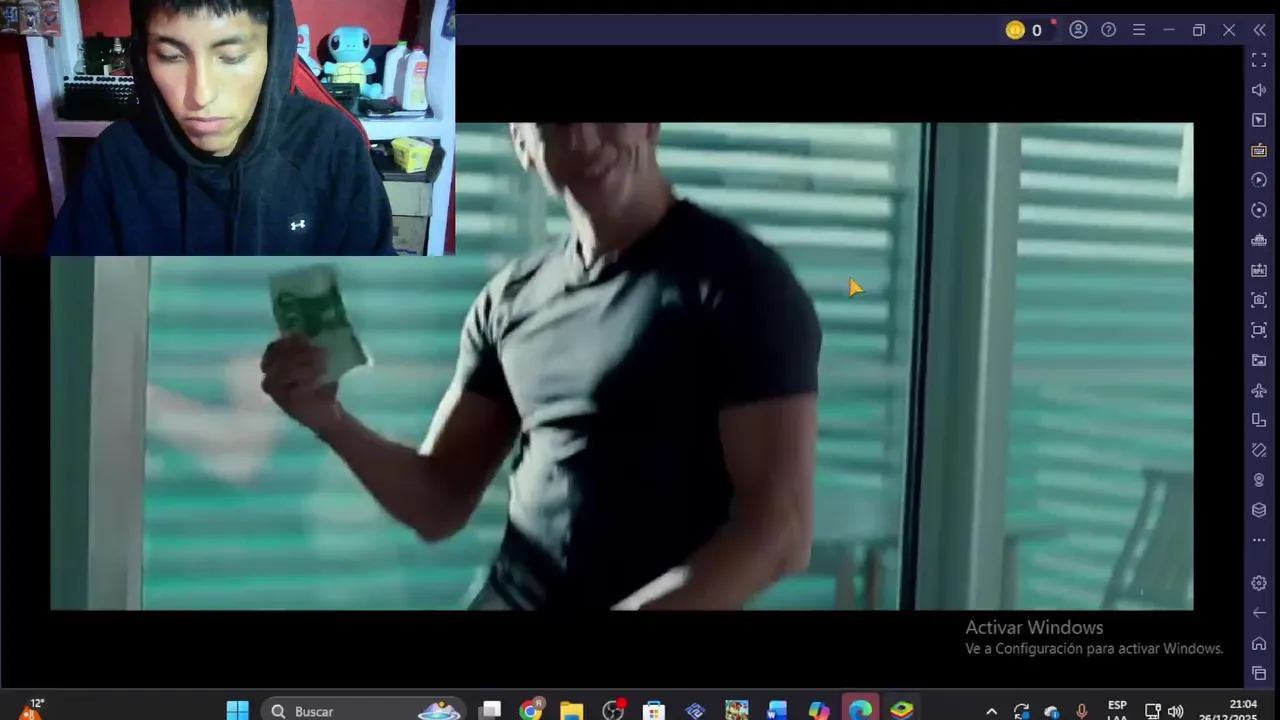Switch to Microsoft Edge in taskbar
The width and height of the screenshot is (1280, 720).
[860, 711]
